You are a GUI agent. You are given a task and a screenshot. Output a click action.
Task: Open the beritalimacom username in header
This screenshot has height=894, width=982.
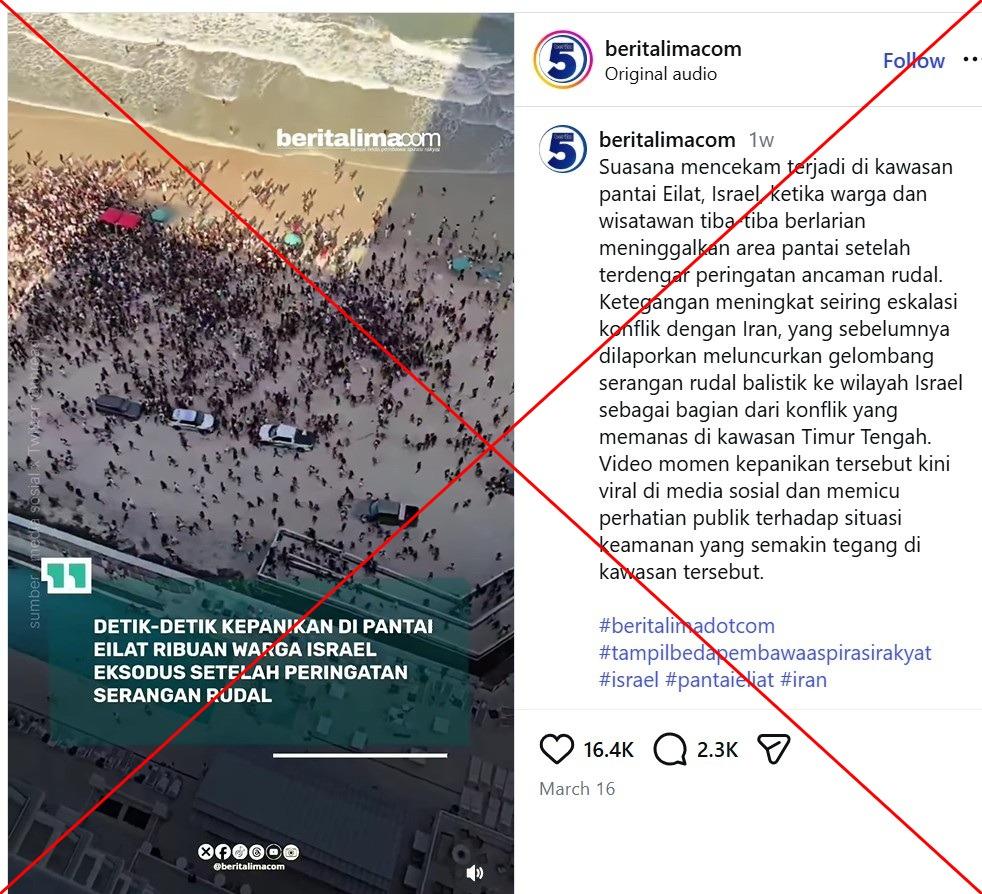[673, 48]
